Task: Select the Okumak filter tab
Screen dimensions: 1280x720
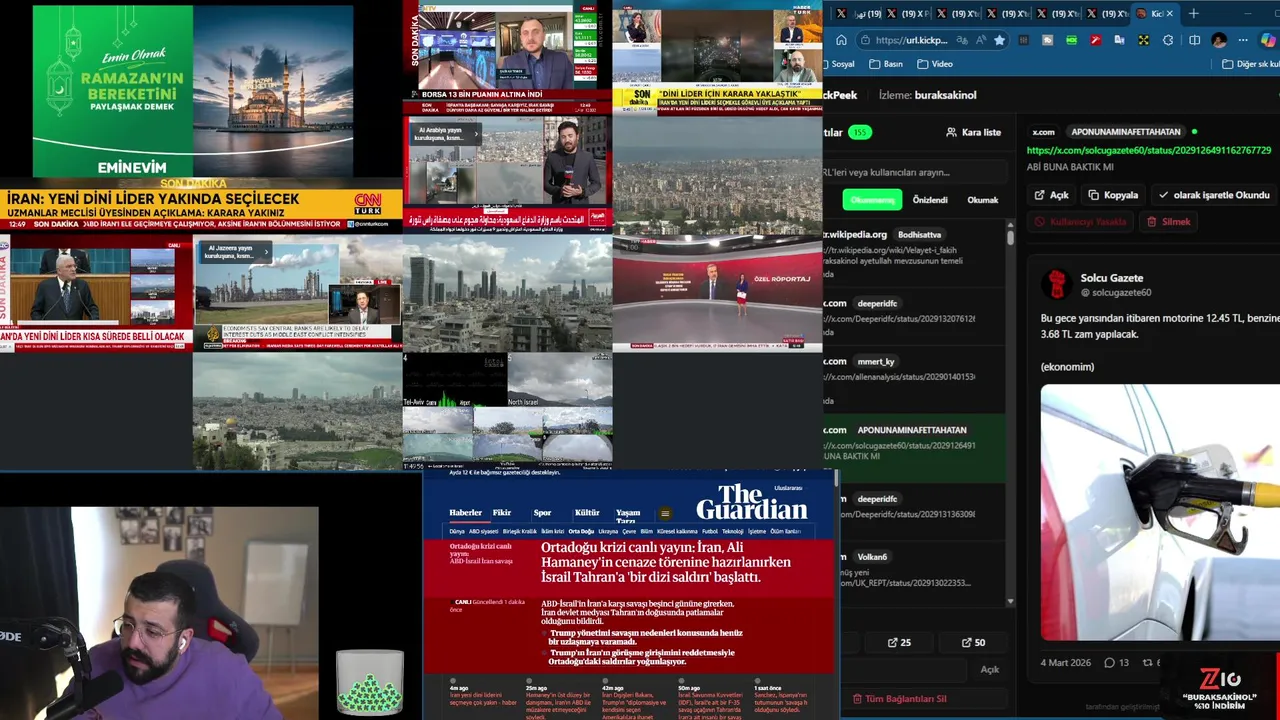Action: 982,200
